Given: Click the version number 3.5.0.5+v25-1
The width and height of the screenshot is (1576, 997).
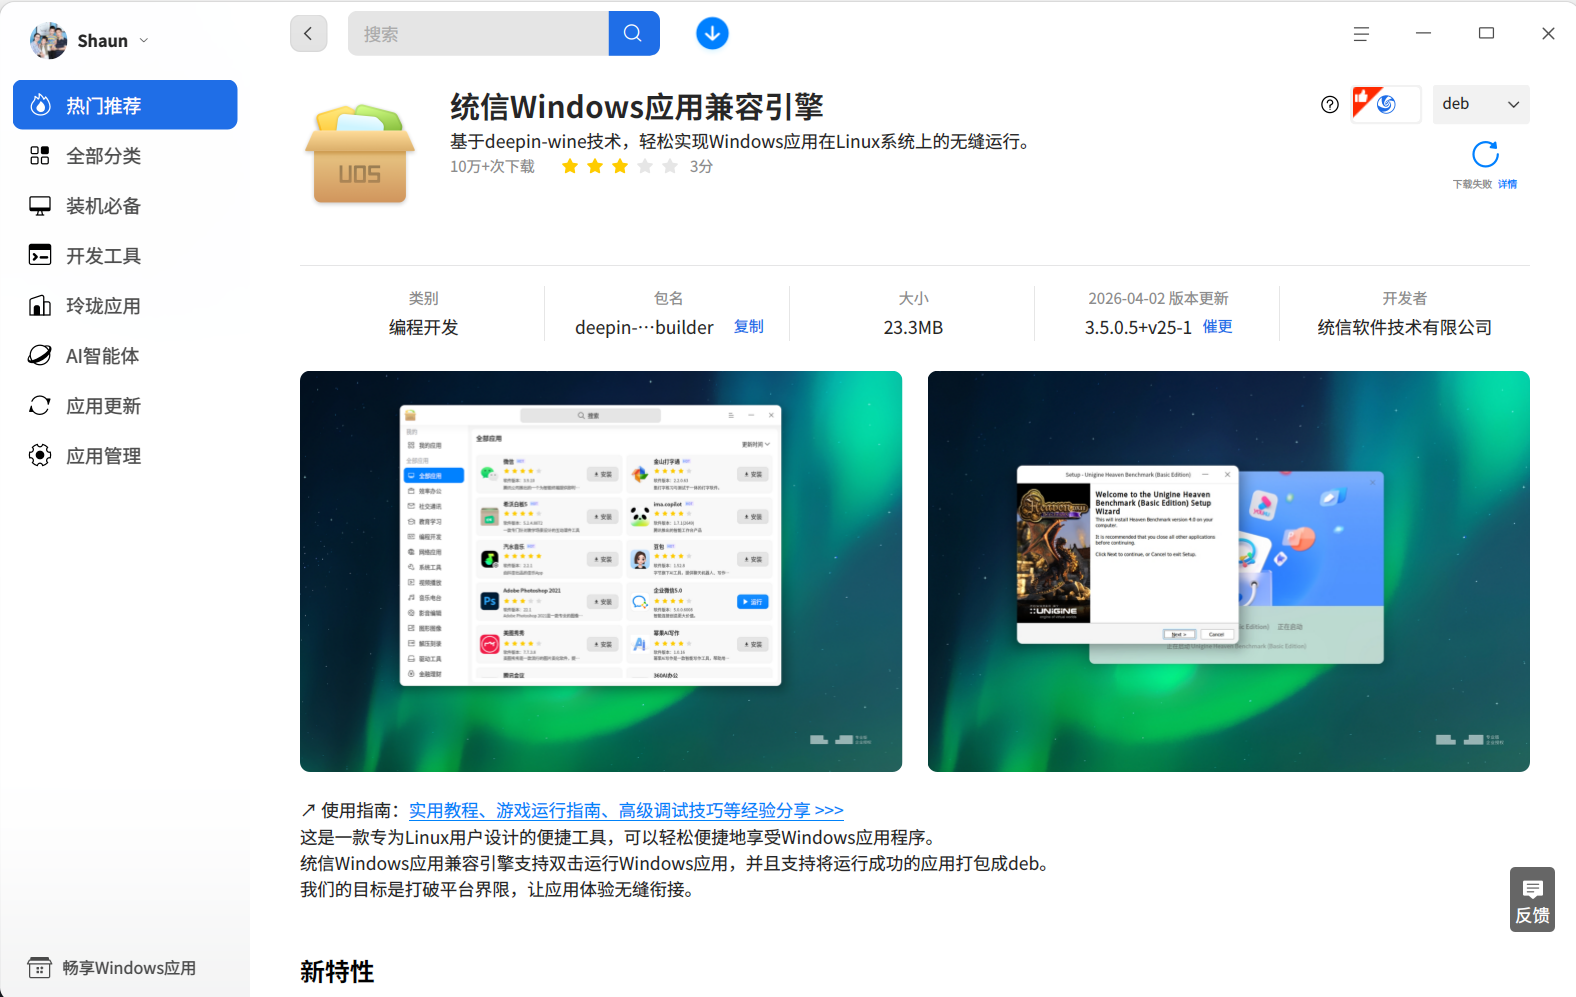Looking at the screenshot, I should pyautogui.click(x=1138, y=328).
